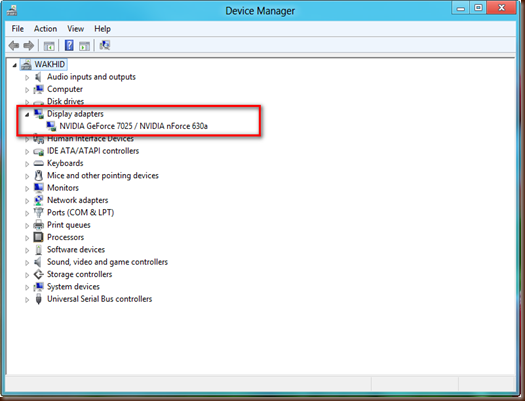Click the Storage controllers icon
Viewport: 525px width, 401px height.
pyautogui.click(x=39, y=274)
